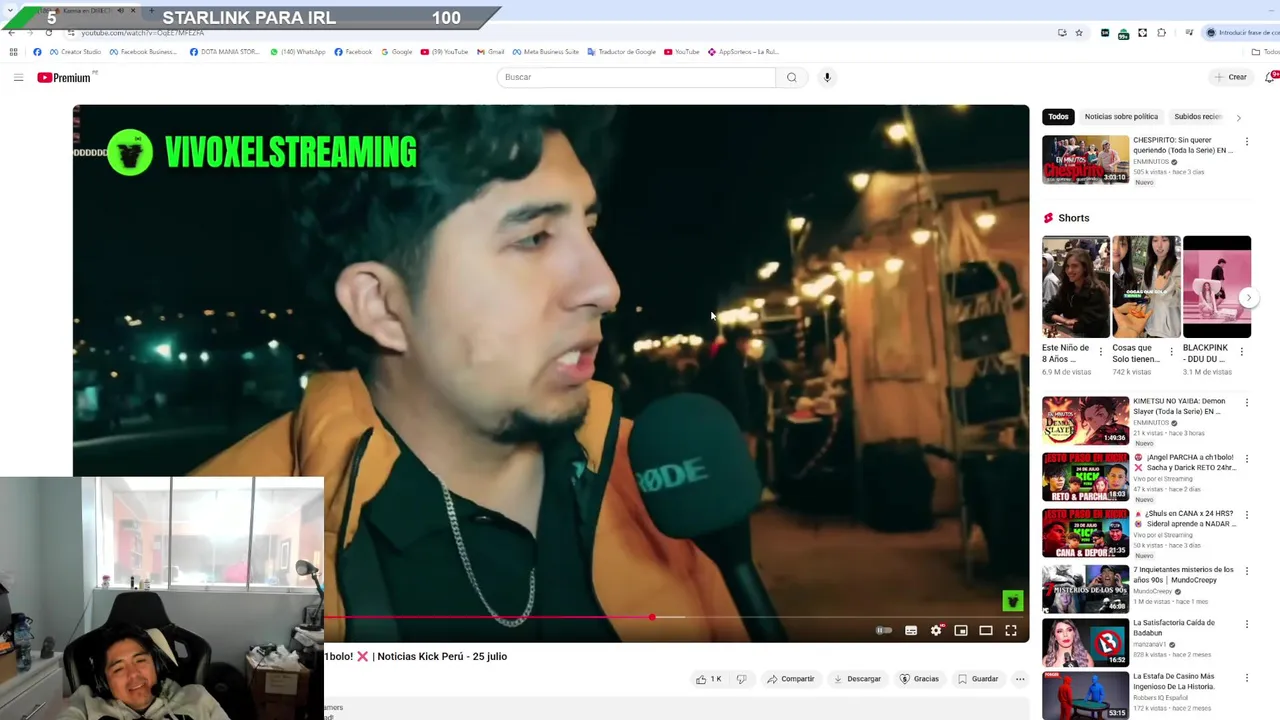This screenshot has height=720, width=1280.
Task: Open Traductor de Google bookmark
Action: tap(621, 52)
